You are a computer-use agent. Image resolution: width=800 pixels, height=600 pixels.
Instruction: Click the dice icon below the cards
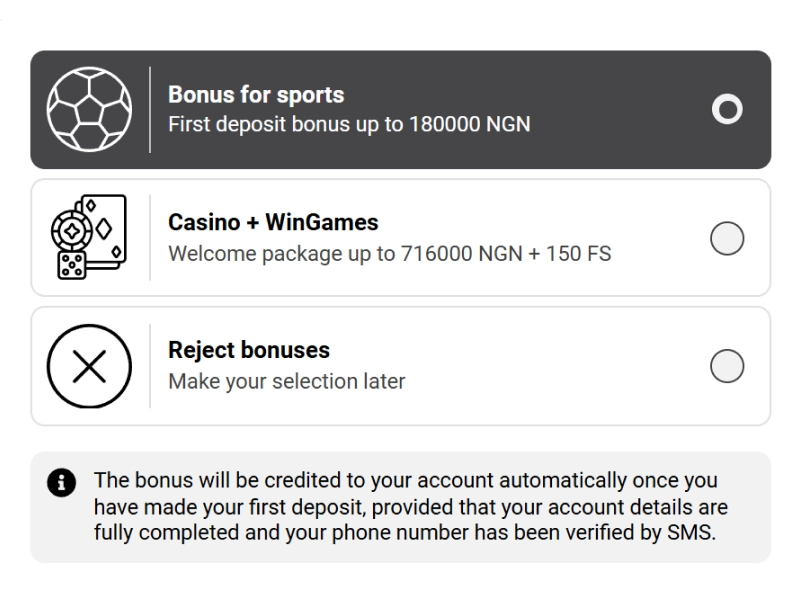[x=72, y=264]
